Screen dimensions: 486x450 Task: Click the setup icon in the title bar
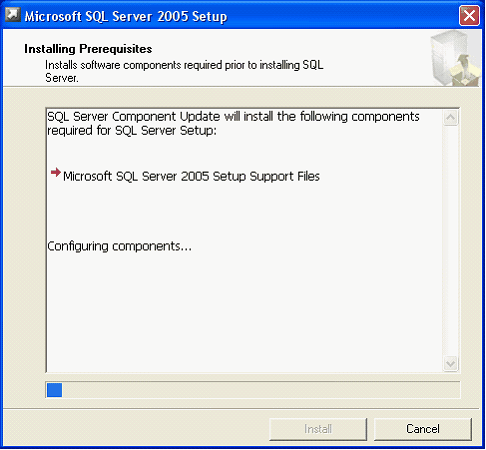pyautogui.click(x=13, y=15)
